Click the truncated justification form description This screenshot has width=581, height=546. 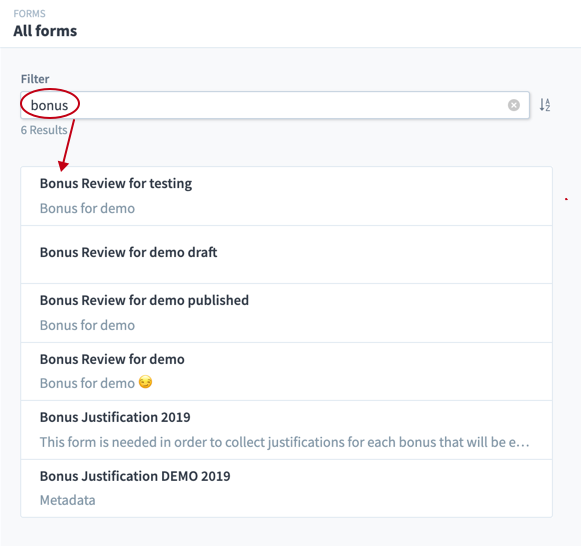[284, 442]
